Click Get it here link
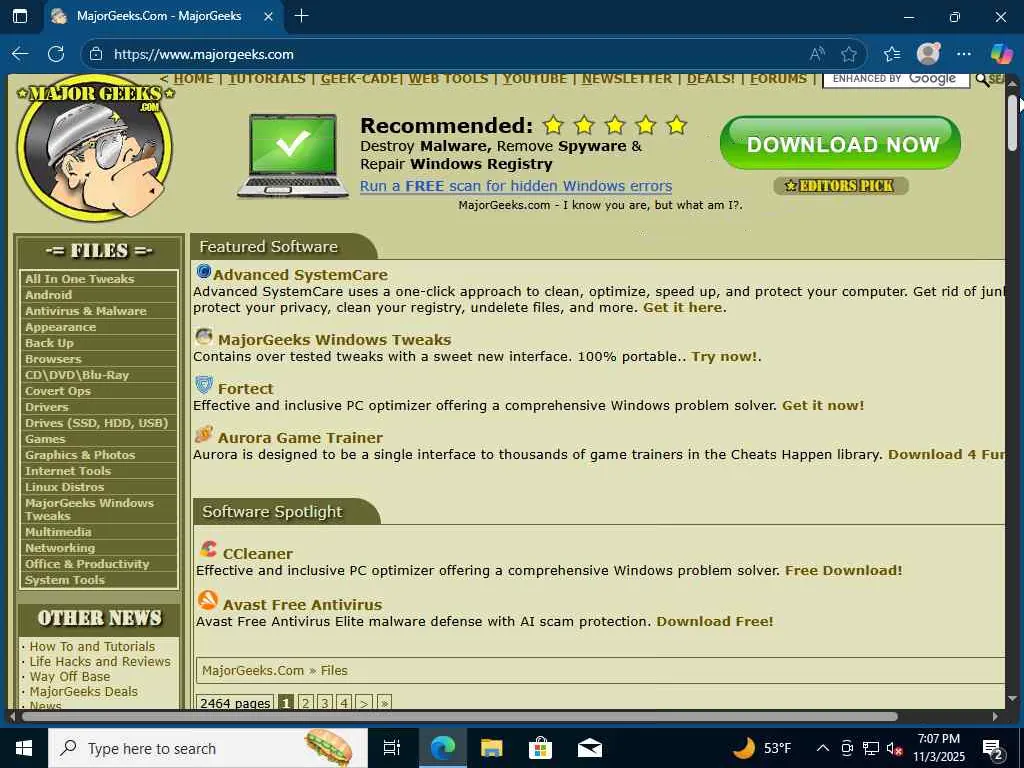The width and height of the screenshot is (1024, 768). point(682,308)
